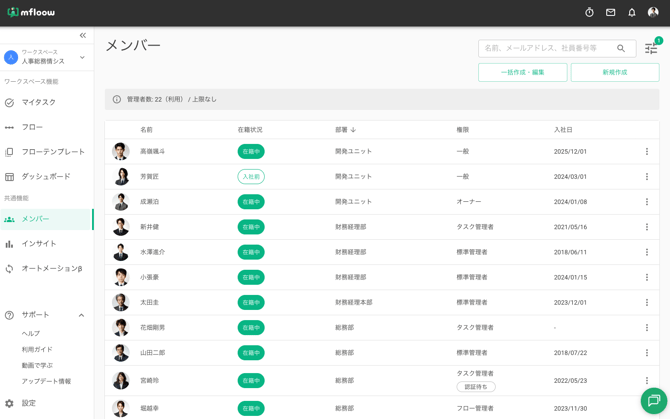Screen dimensions: 670x419
Task: Click 入社前 status badge of 芳賀匠
Action: [x=251, y=176]
